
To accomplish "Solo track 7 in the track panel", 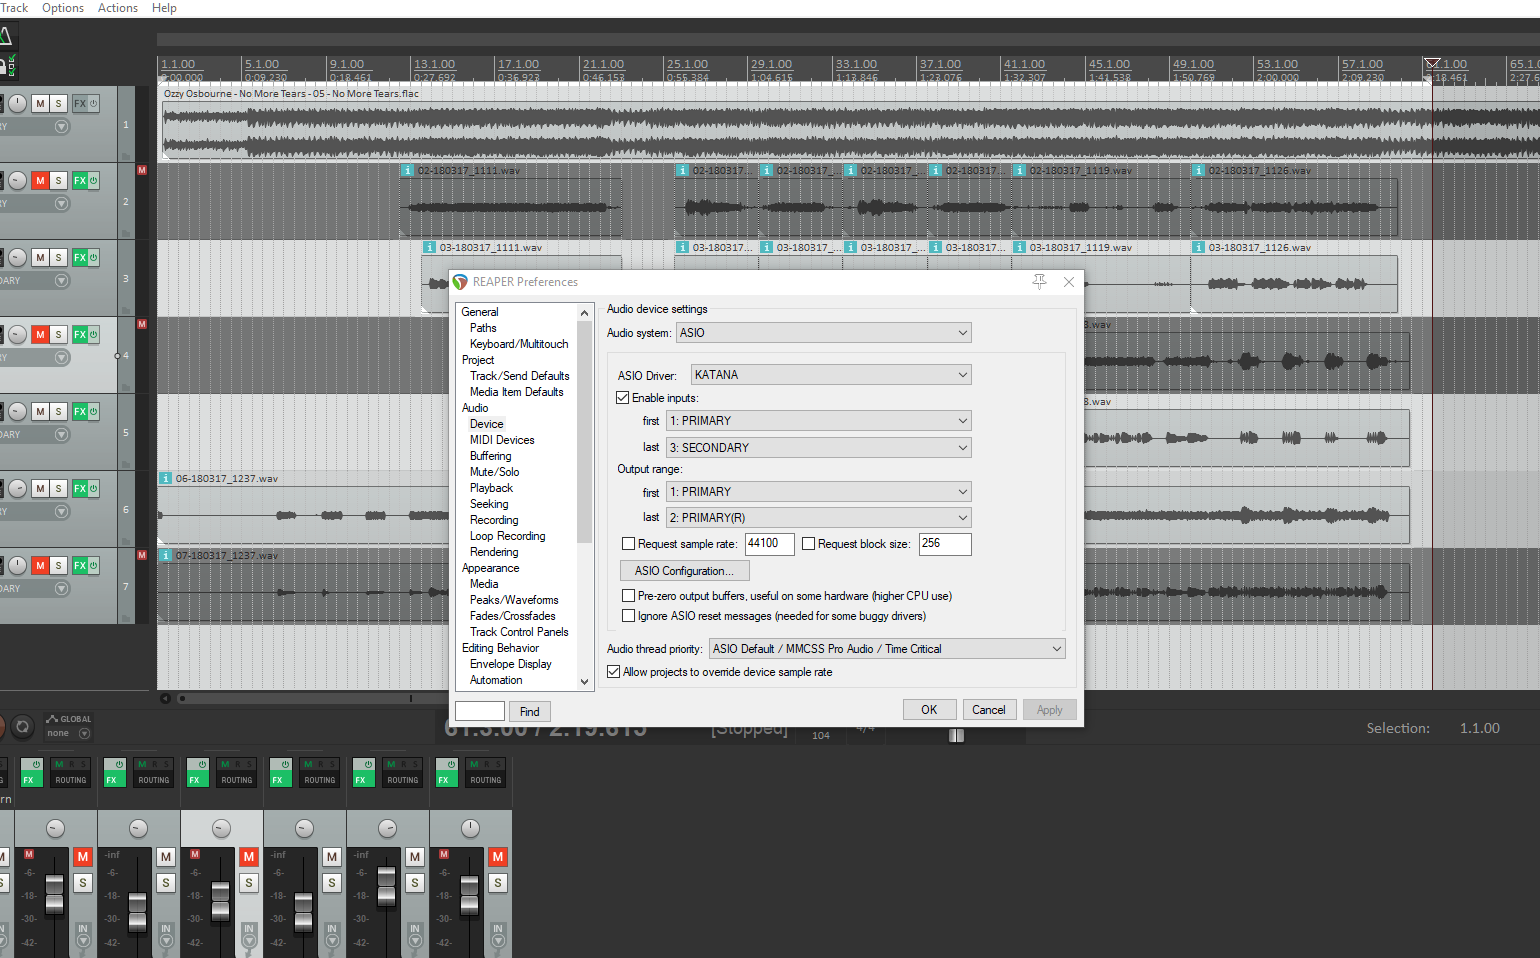I will 59,566.
